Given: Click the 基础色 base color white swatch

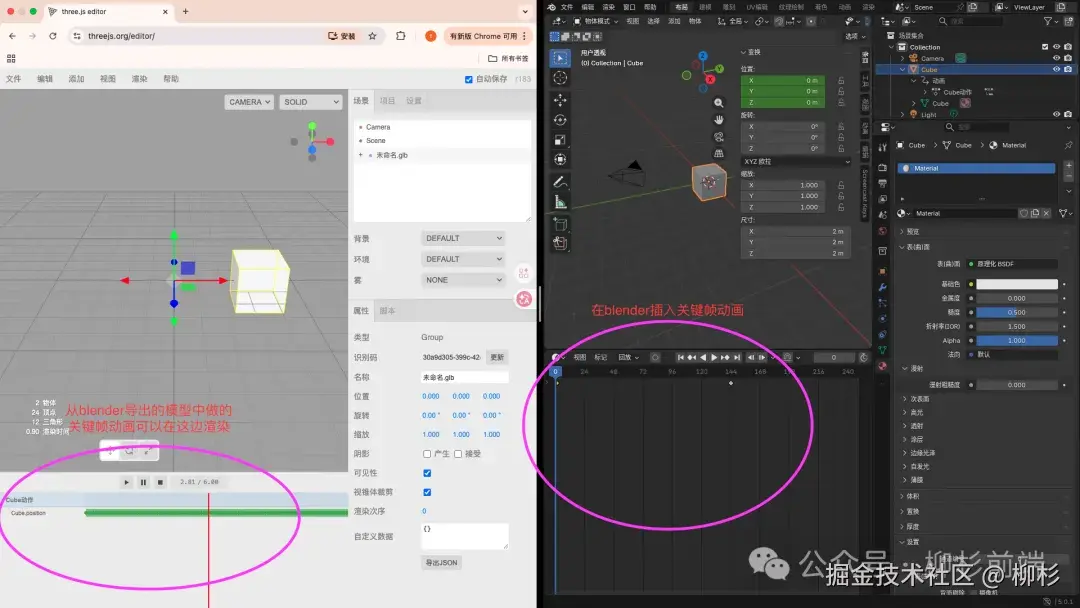Looking at the screenshot, I should [1017, 284].
